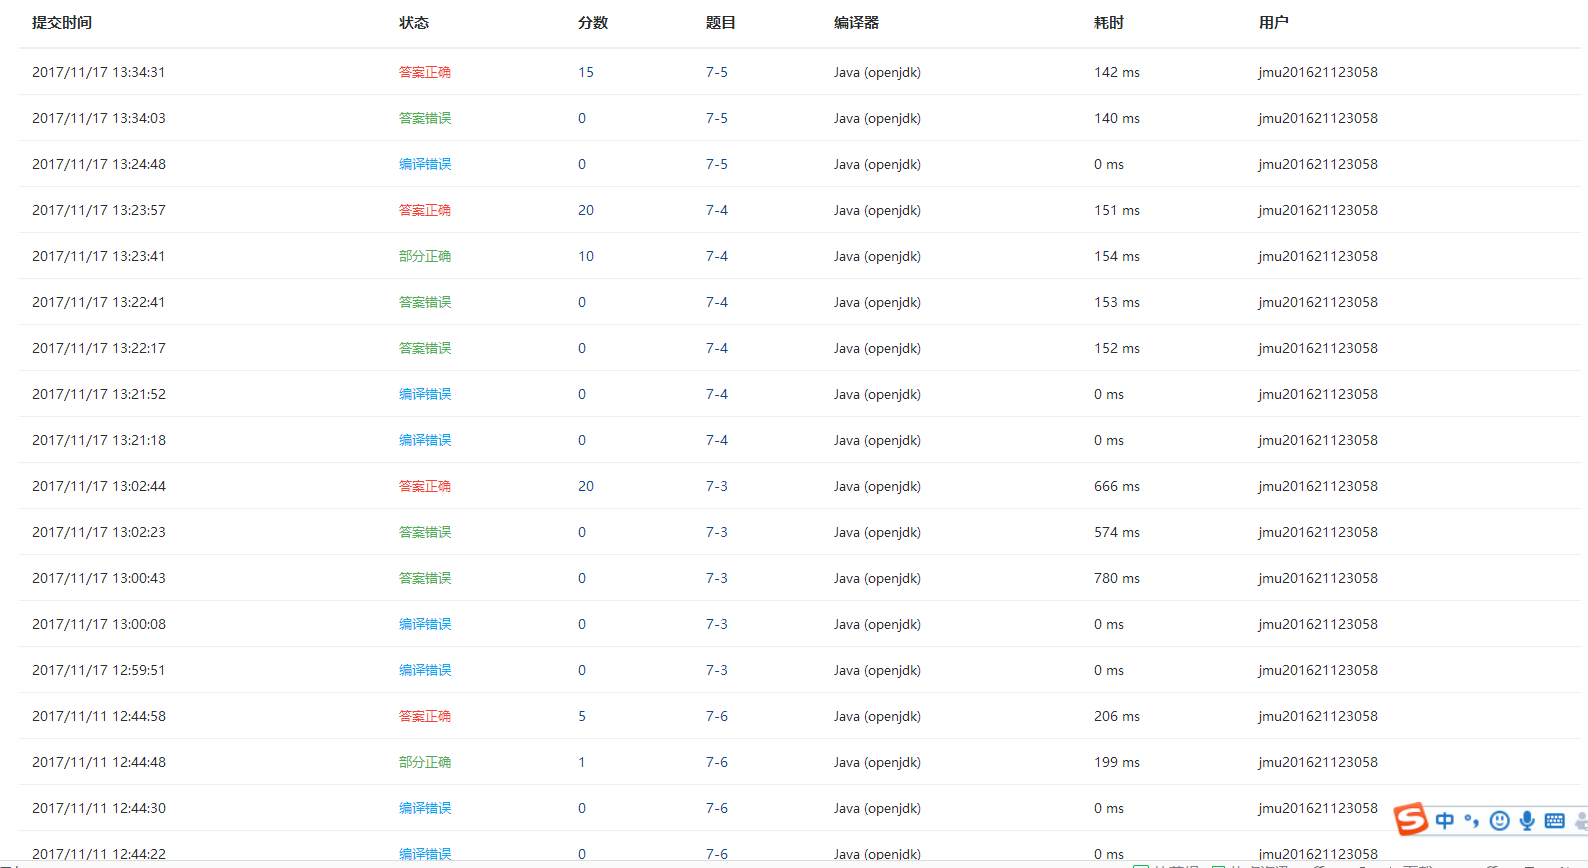1588x868 pixels.
Task: Click problem 7-5 in the 13:24:48 row
Action: (717, 164)
